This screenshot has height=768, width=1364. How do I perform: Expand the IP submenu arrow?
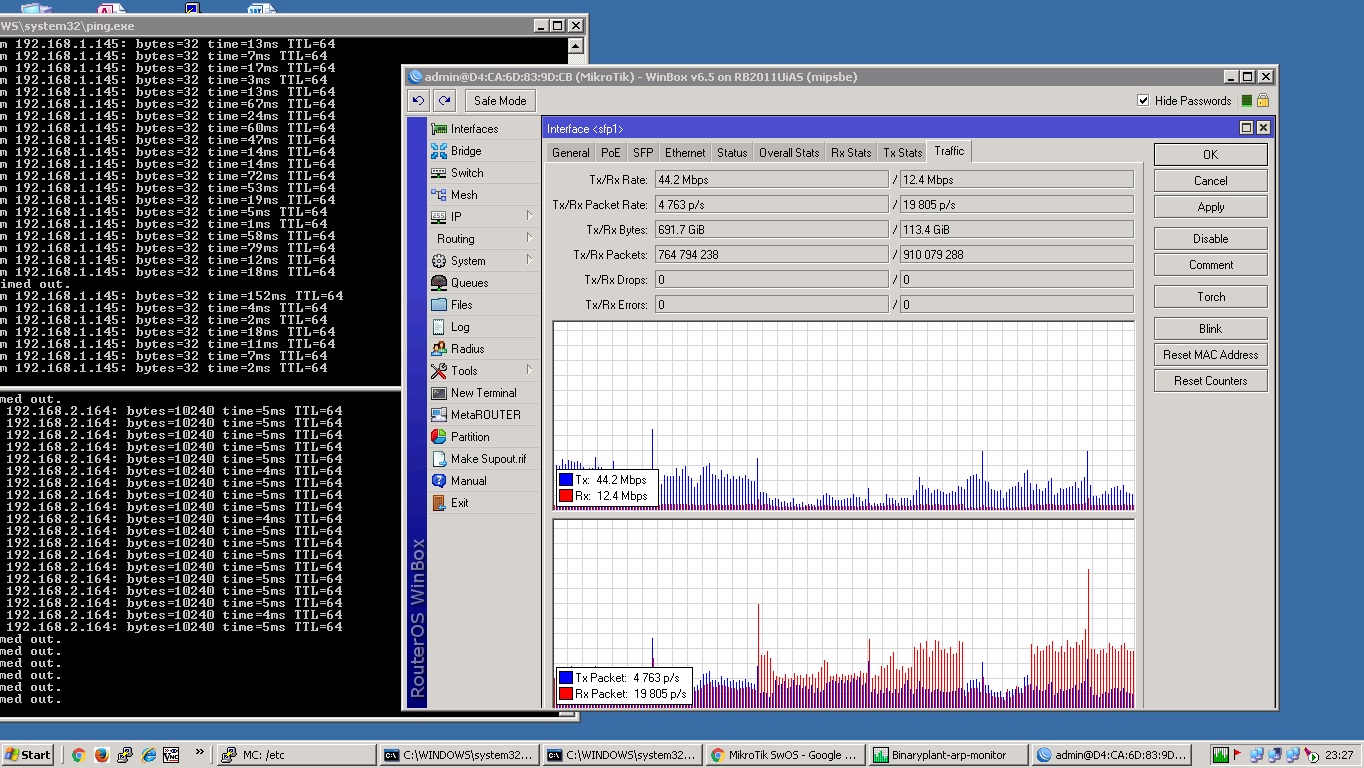pyautogui.click(x=529, y=216)
